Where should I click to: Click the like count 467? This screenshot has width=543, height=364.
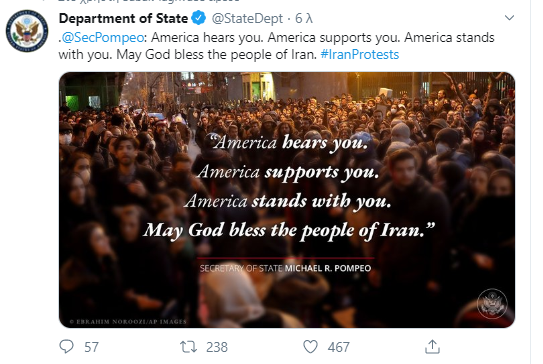pos(339,347)
